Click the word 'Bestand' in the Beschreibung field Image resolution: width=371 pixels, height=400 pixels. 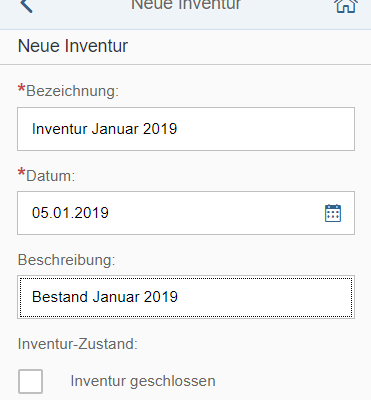click(60, 297)
